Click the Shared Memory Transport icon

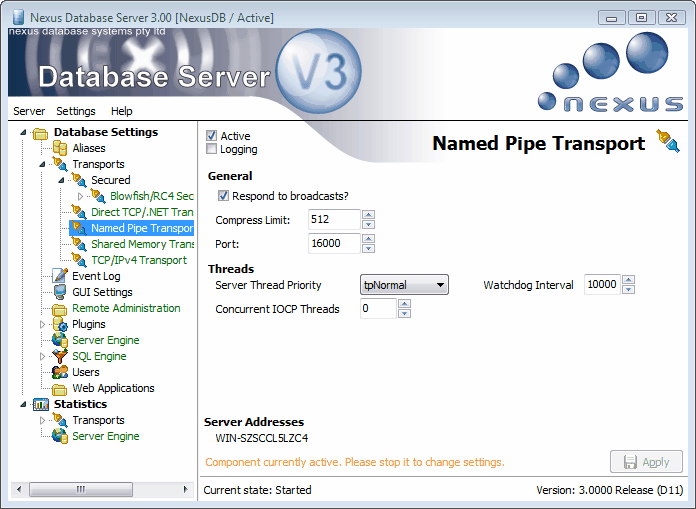pyautogui.click(x=79, y=244)
